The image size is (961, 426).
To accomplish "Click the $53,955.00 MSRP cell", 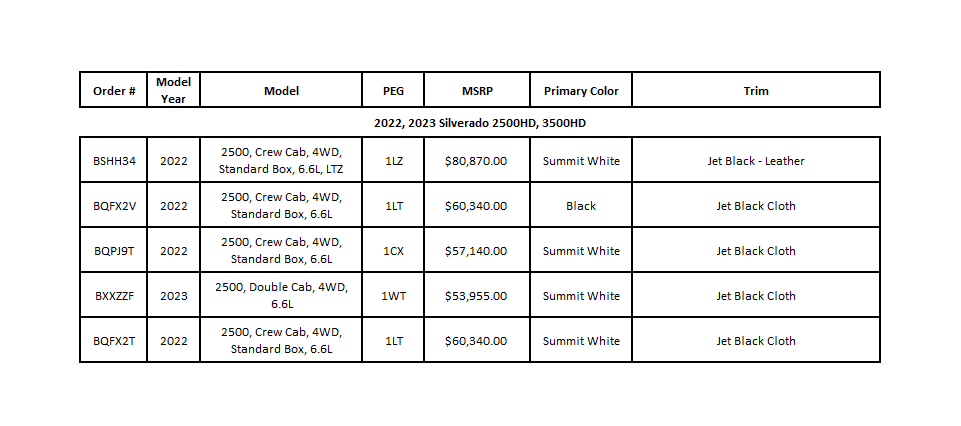I will coord(477,295).
